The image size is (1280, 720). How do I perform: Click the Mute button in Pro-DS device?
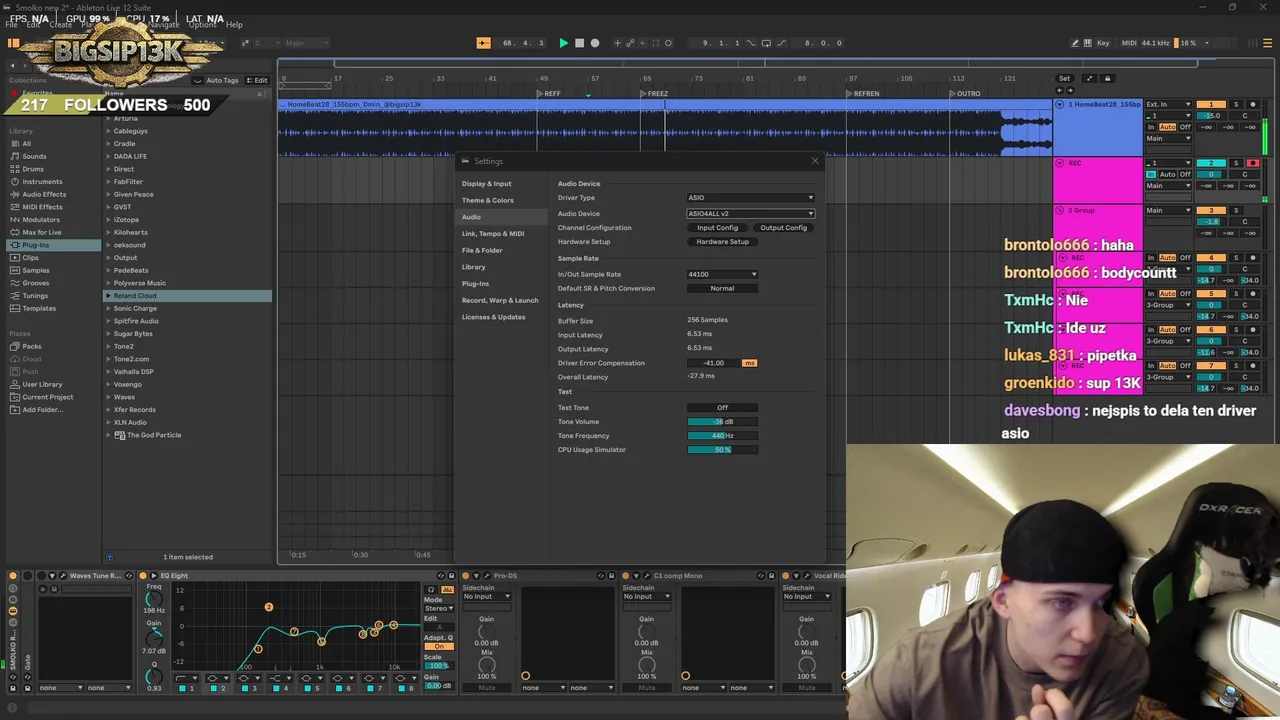(486, 688)
